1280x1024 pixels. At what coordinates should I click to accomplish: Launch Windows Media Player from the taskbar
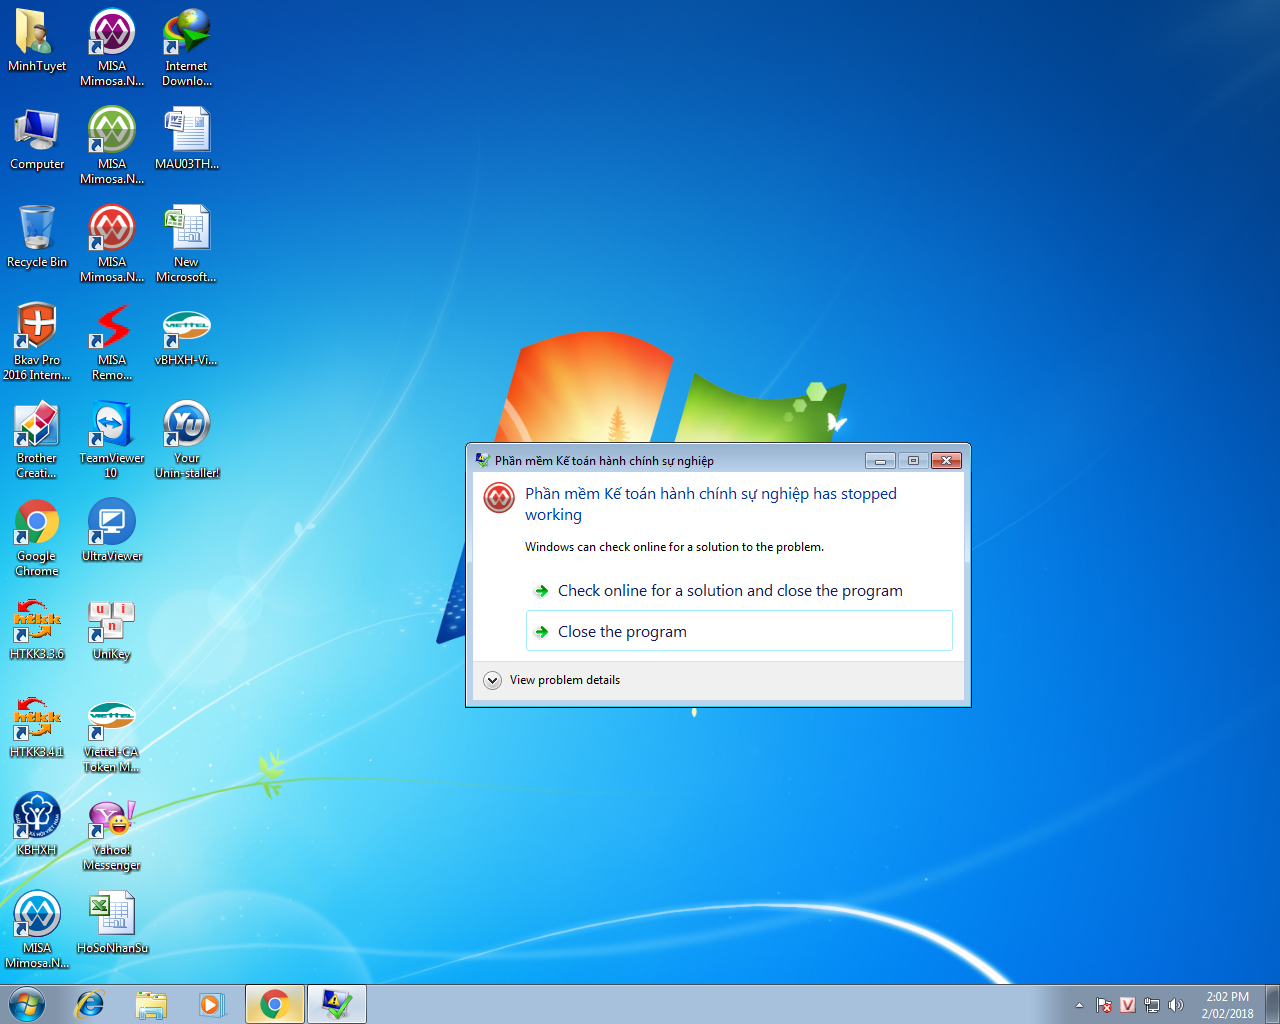[212, 1004]
